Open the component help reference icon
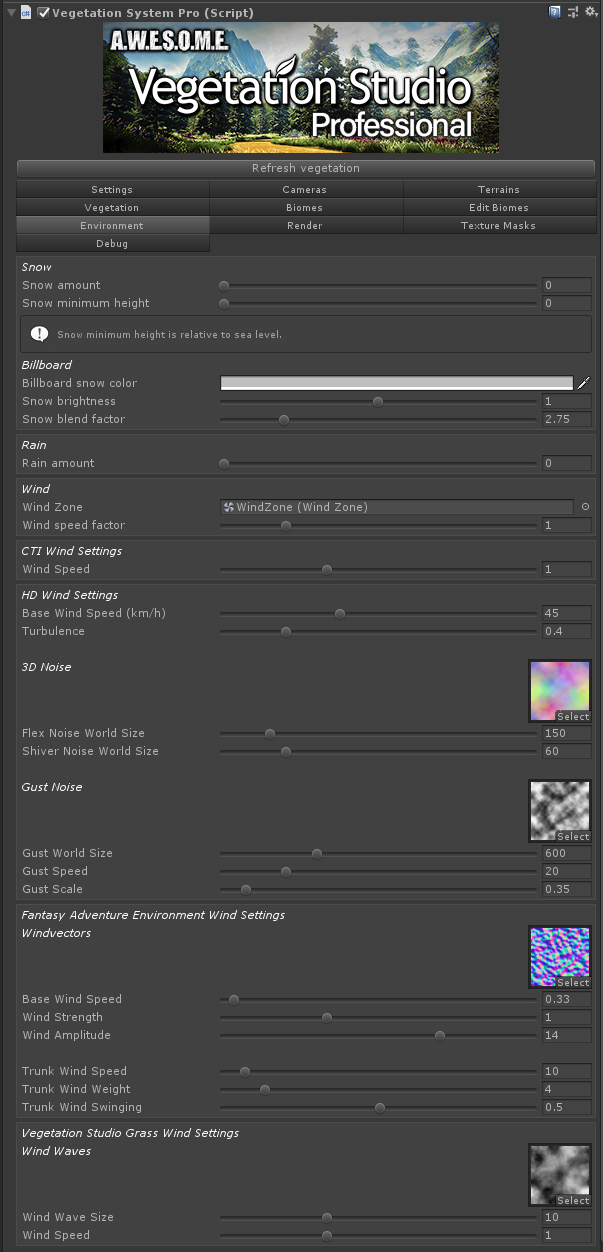The width and height of the screenshot is (603, 1252). pyautogui.click(x=555, y=12)
